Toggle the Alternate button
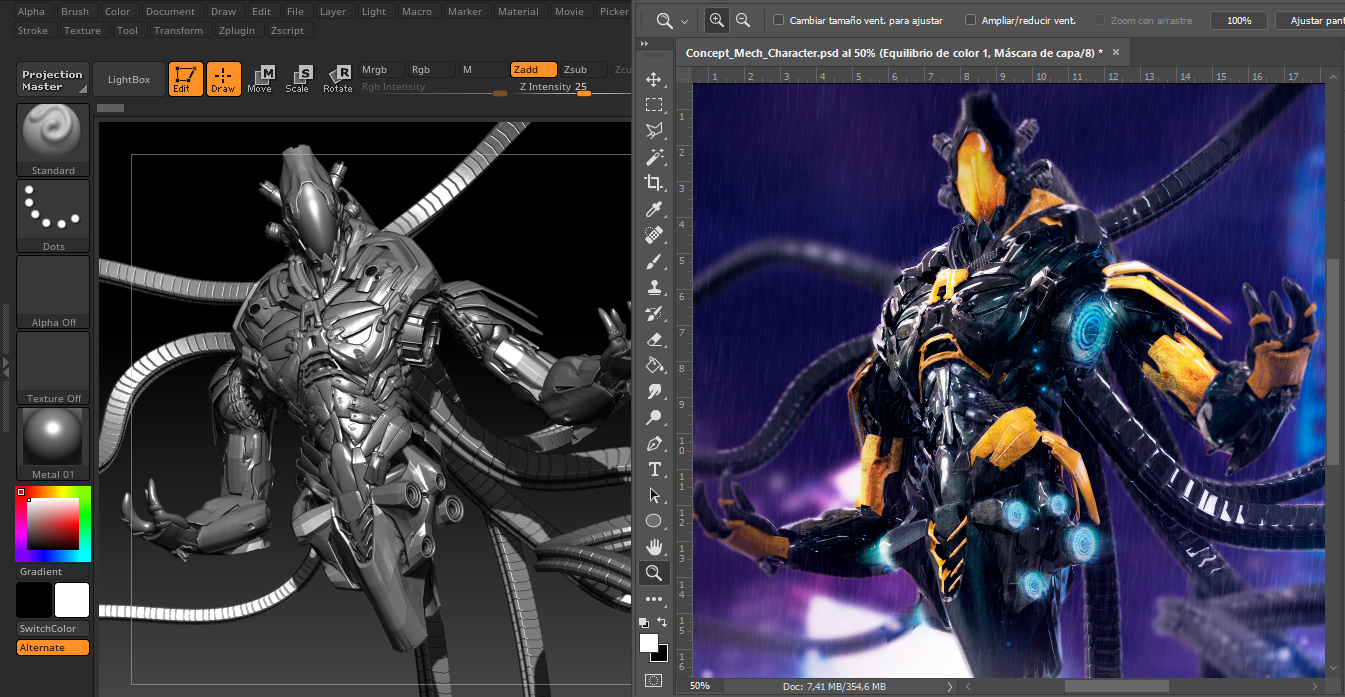 click(53, 647)
